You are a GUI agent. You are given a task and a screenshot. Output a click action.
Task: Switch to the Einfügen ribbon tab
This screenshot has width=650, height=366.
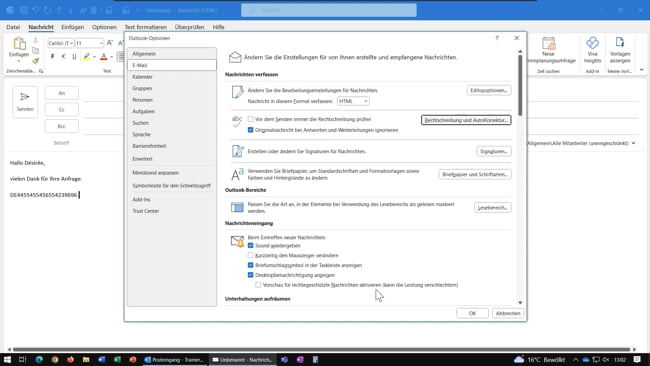point(73,27)
